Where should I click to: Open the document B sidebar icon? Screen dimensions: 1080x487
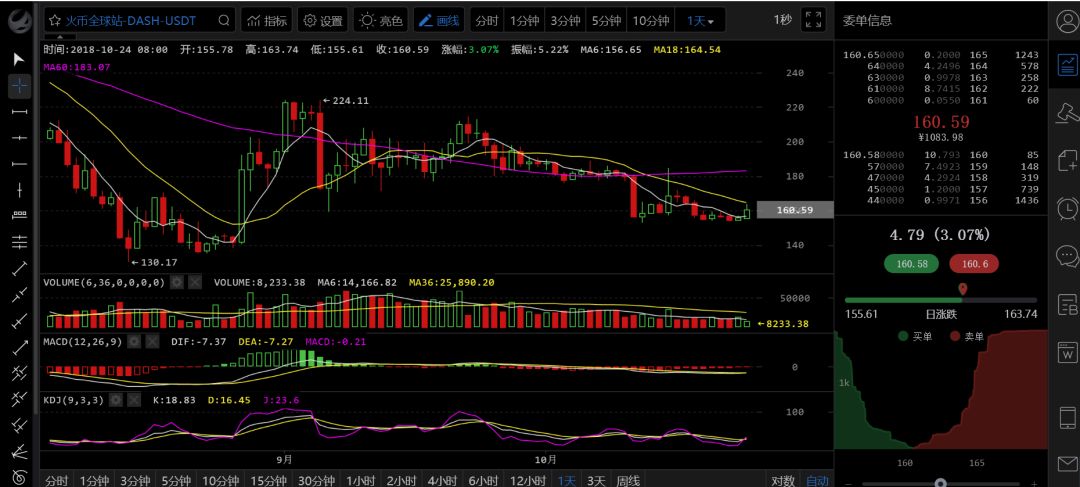pyautogui.click(x=1068, y=304)
